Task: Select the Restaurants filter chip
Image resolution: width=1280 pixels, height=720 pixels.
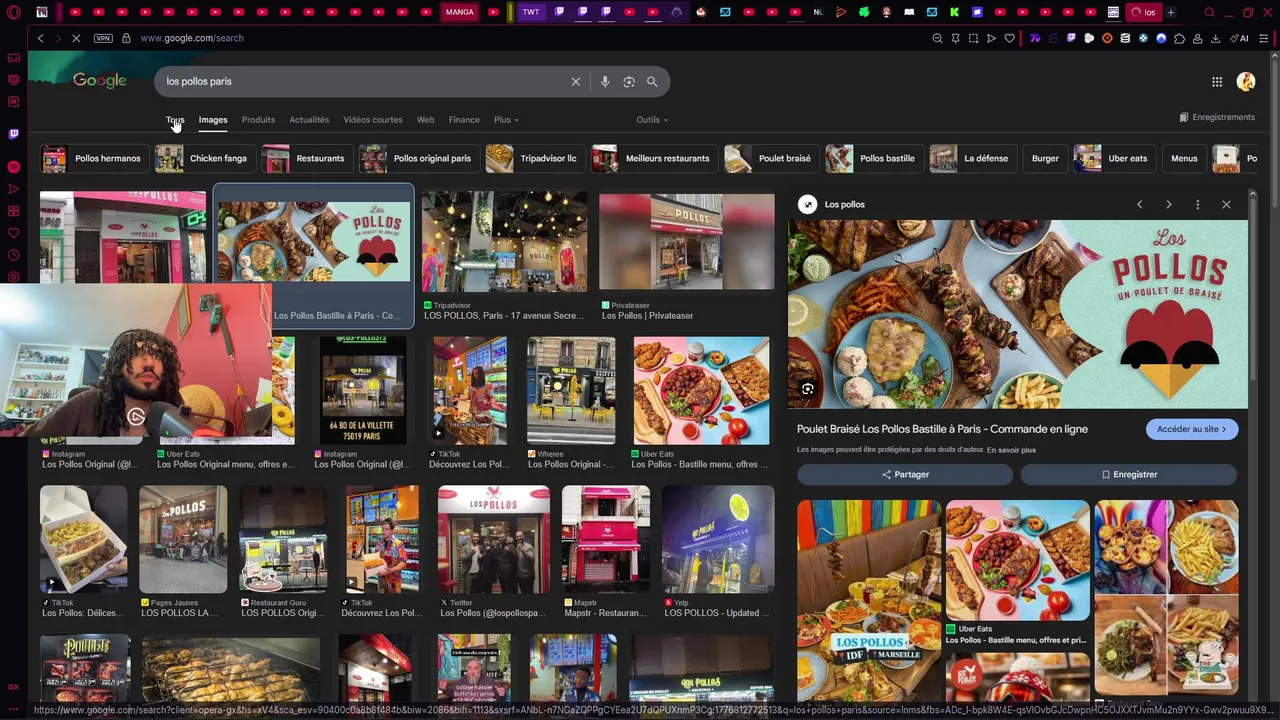Action: (306, 159)
